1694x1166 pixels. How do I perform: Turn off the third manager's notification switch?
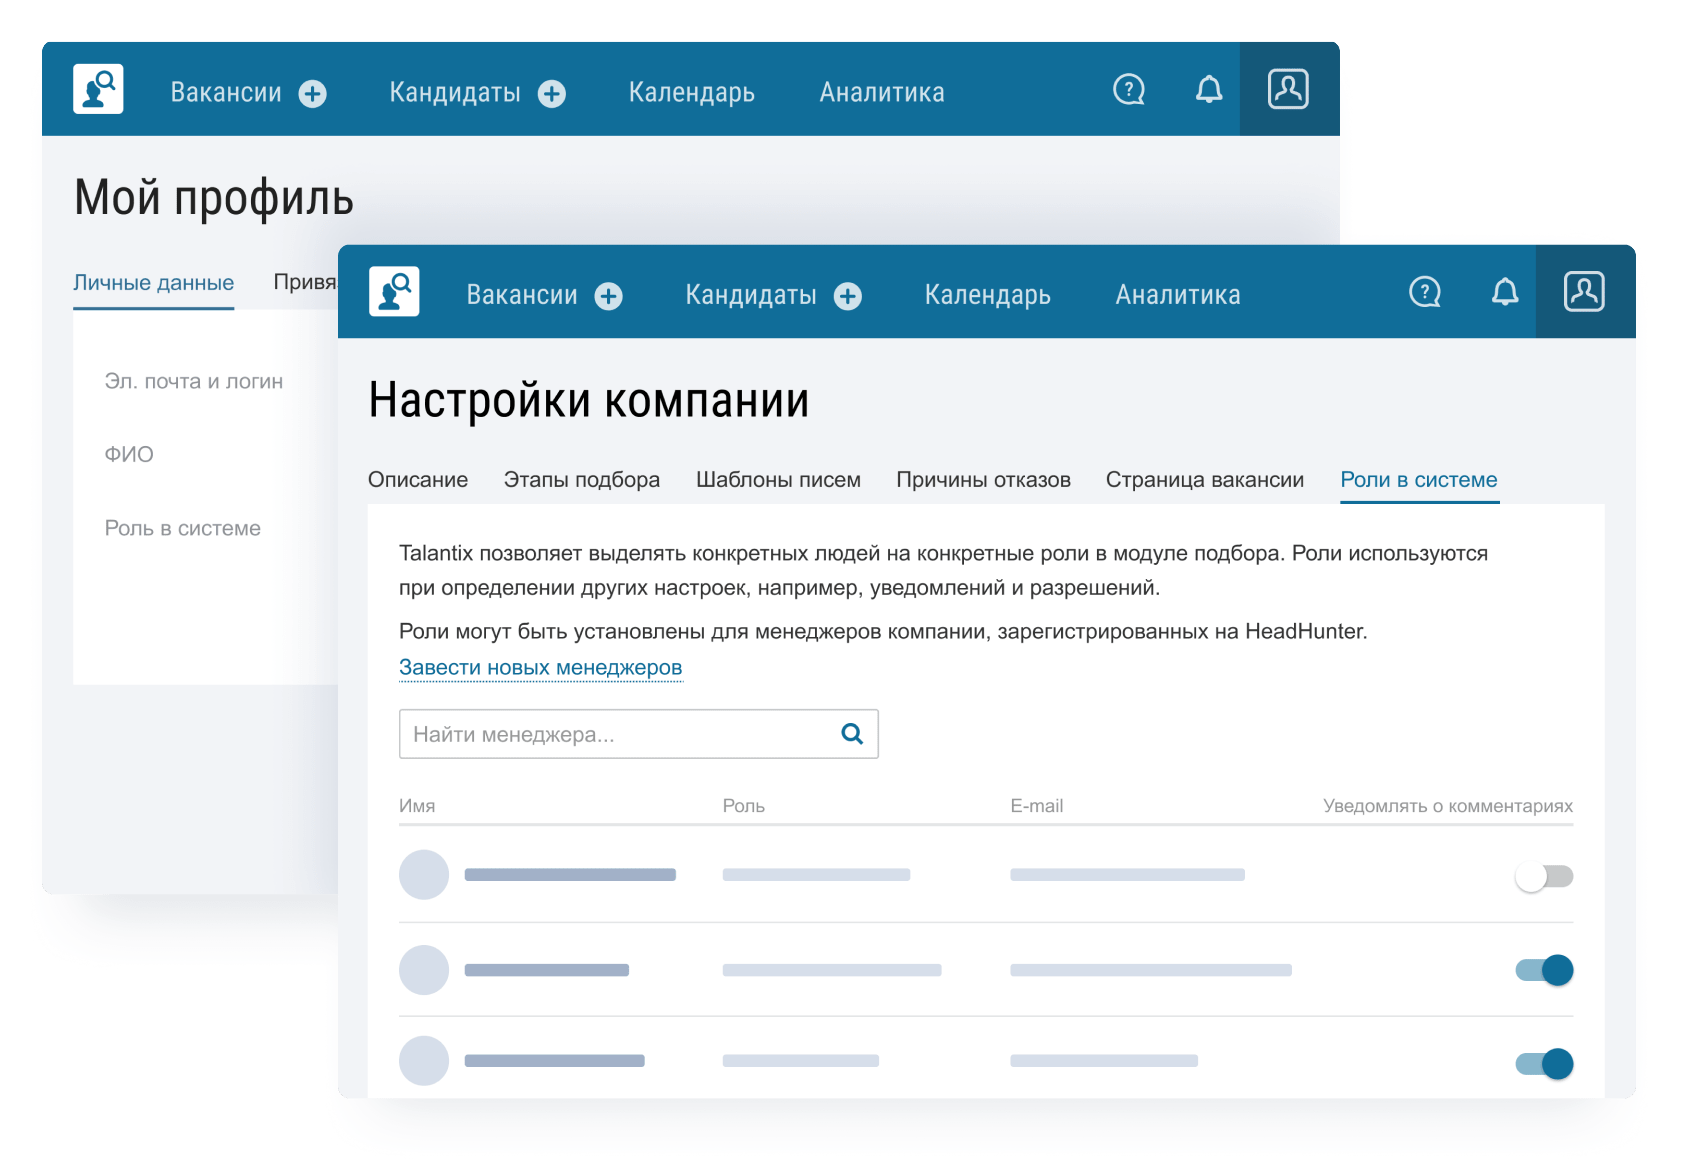1543,1061
